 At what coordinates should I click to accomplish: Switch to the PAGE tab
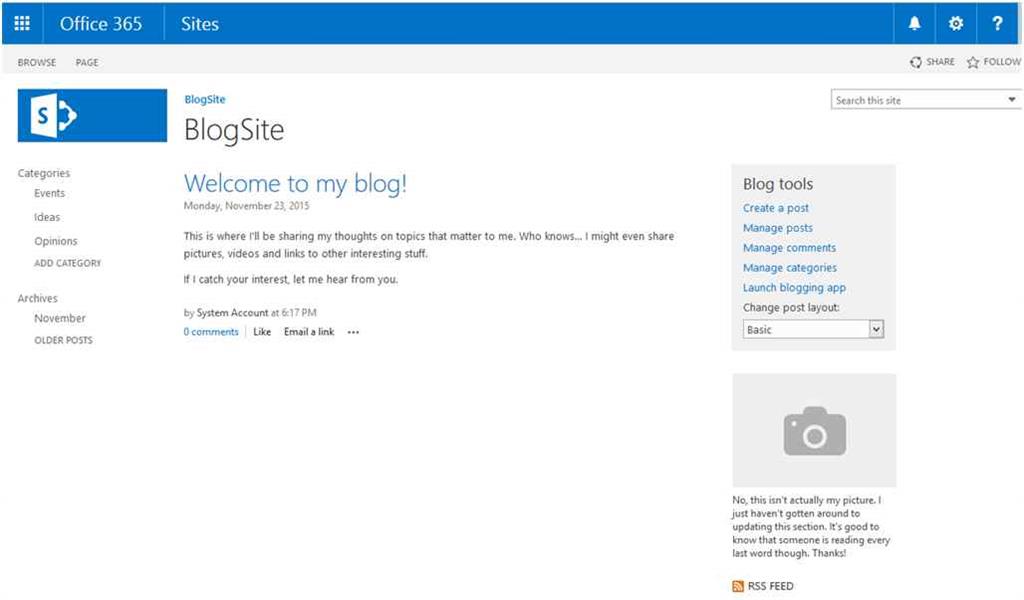87,61
